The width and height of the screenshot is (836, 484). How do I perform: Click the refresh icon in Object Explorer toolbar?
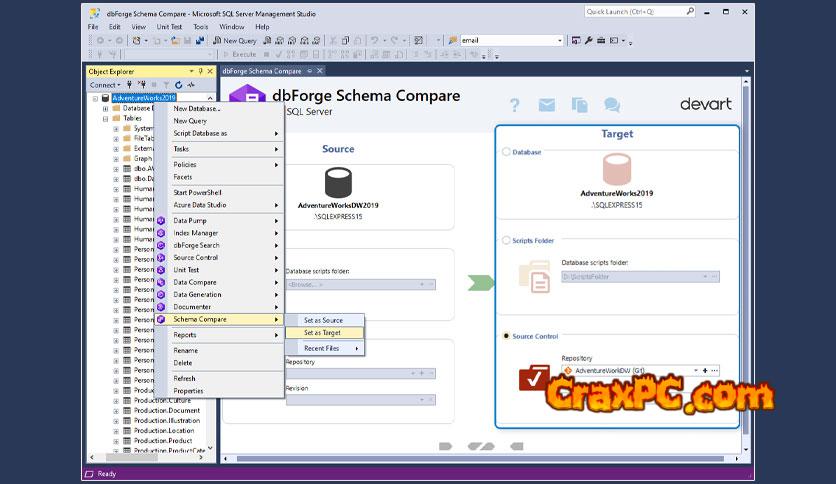pos(179,85)
